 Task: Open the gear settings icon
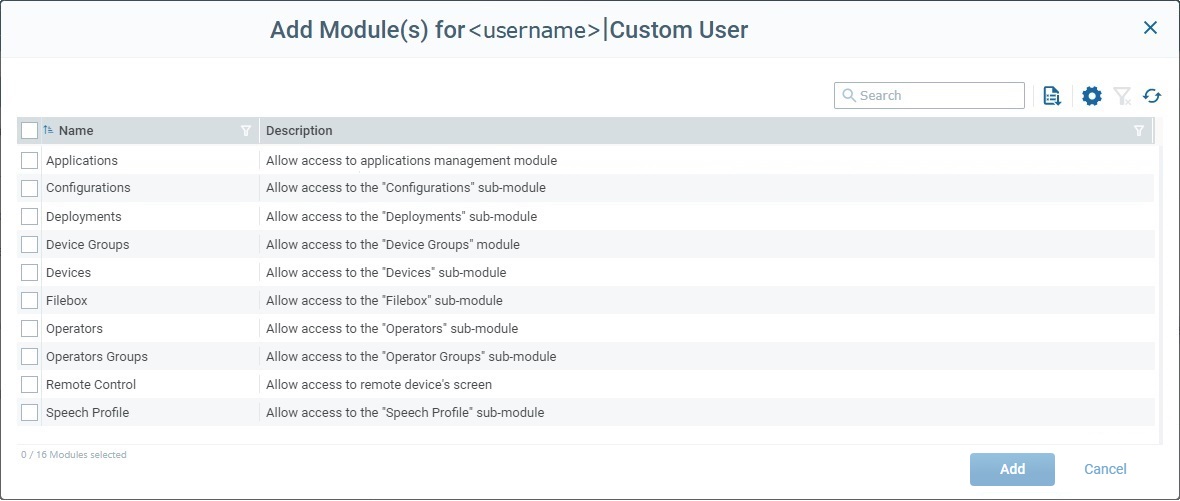[1092, 96]
